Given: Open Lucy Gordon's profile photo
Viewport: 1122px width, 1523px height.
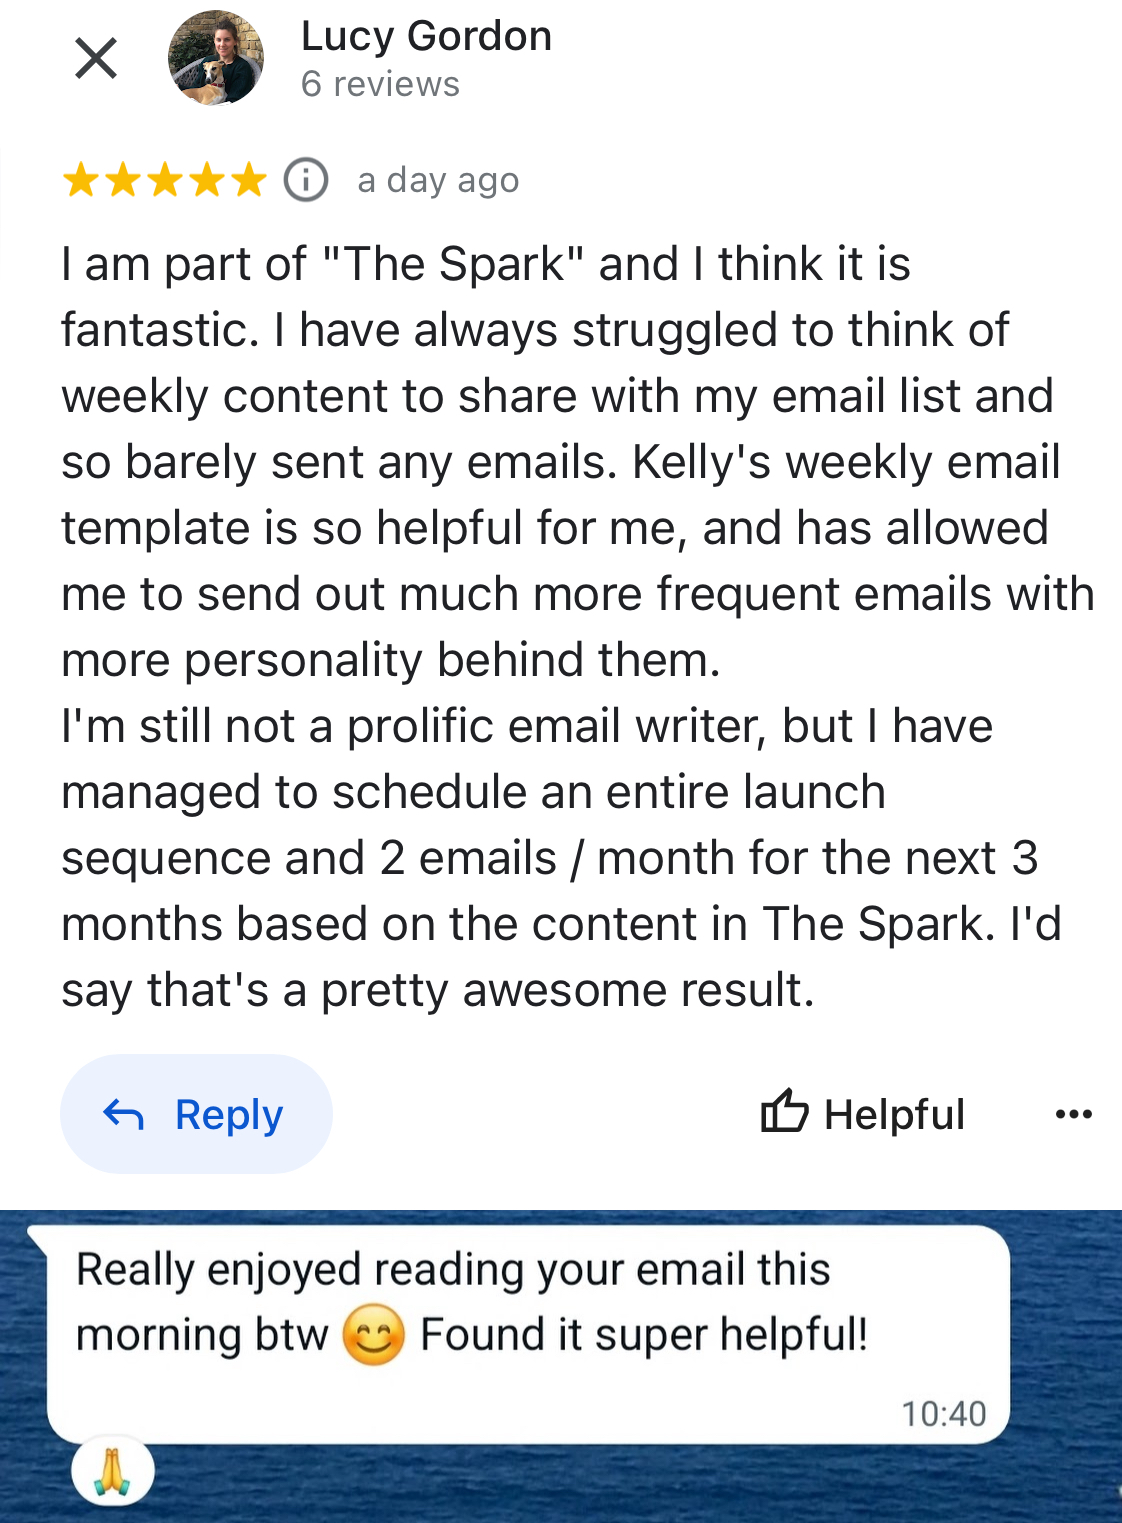Looking at the screenshot, I should coord(216,58).
